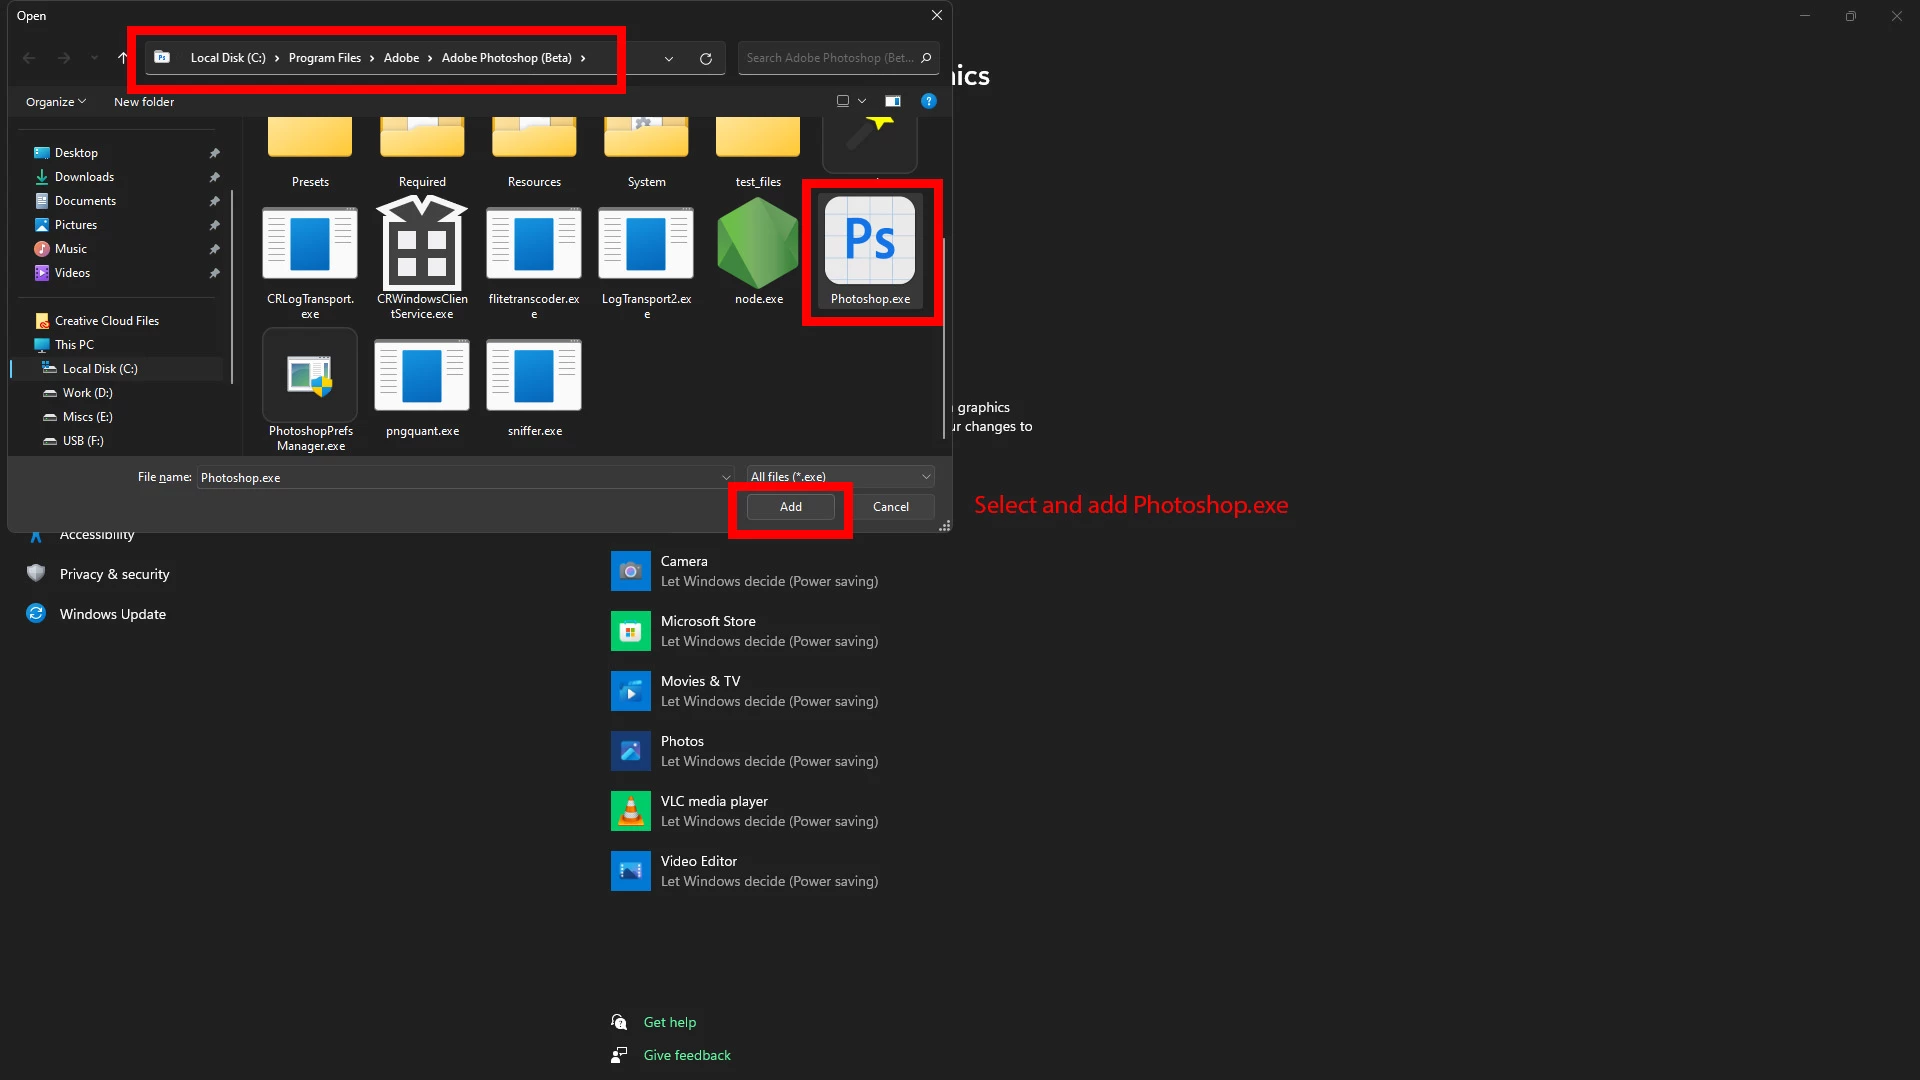Expand the address bar history dropdown
This screenshot has height=1080, width=1920.
669,58
